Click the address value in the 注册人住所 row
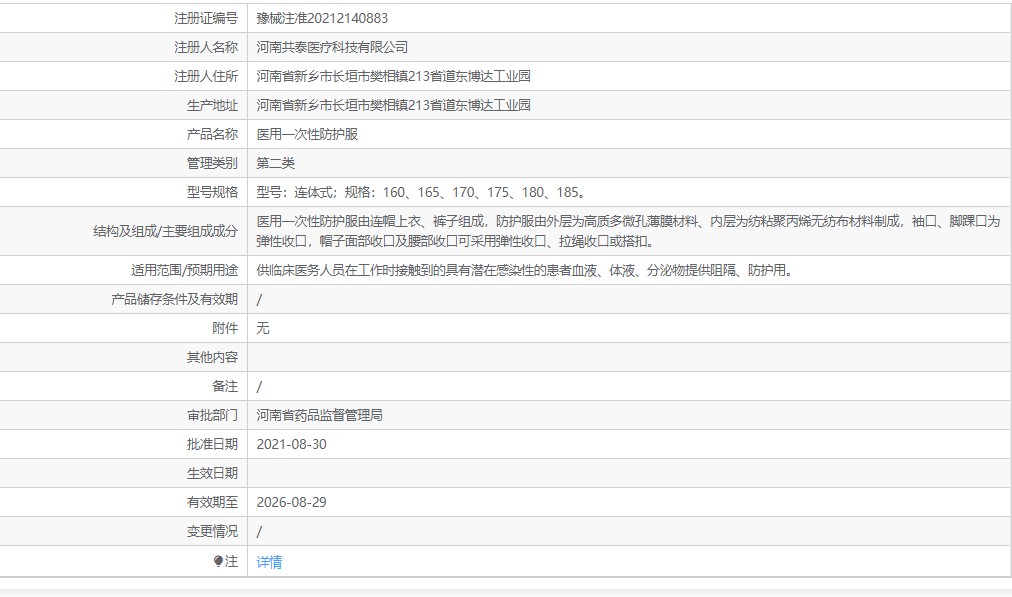The height and width of the screenshot is (597, 1012). coord(393,76)
